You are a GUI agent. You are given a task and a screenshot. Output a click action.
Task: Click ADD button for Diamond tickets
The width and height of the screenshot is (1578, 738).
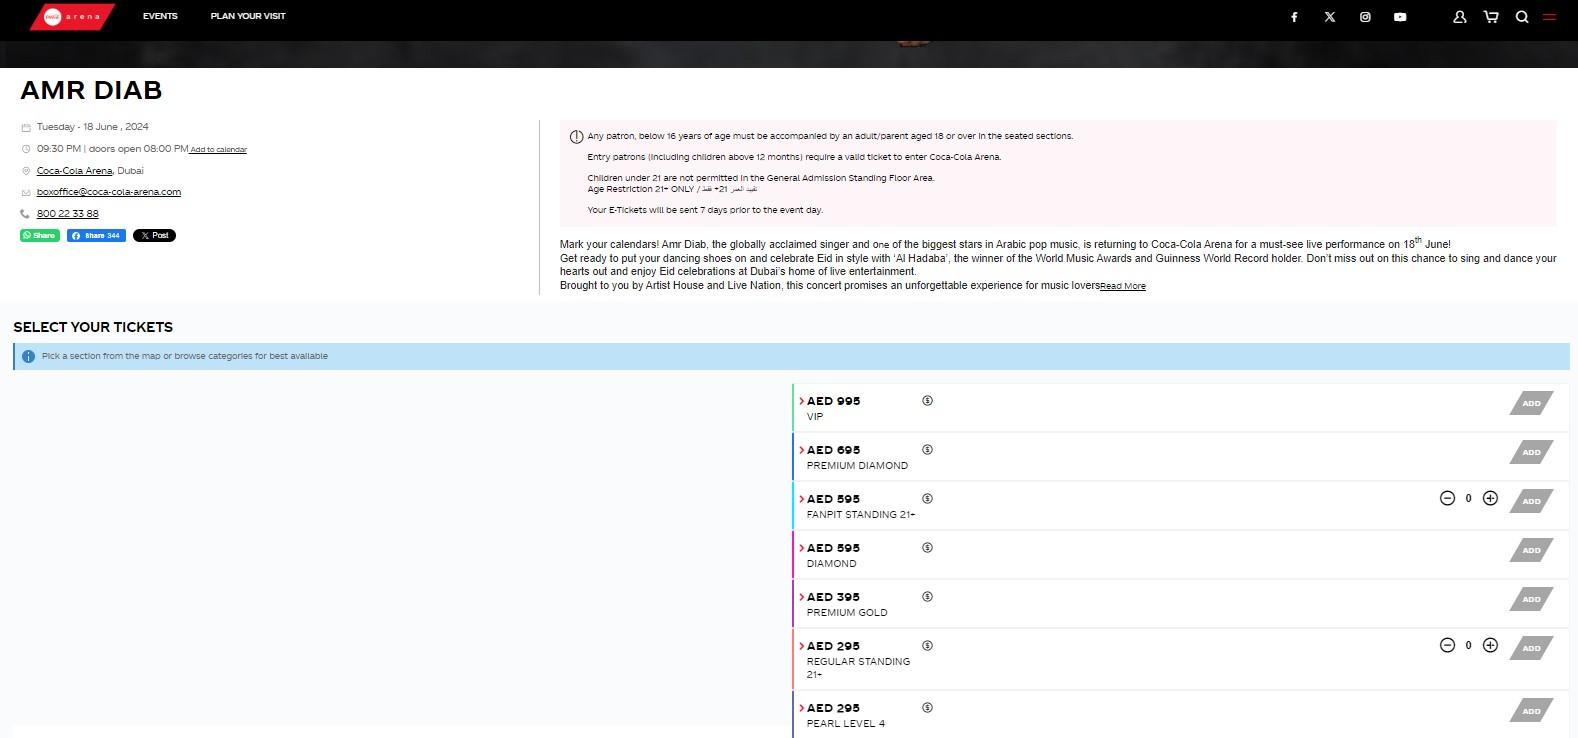pos(1531,550)
